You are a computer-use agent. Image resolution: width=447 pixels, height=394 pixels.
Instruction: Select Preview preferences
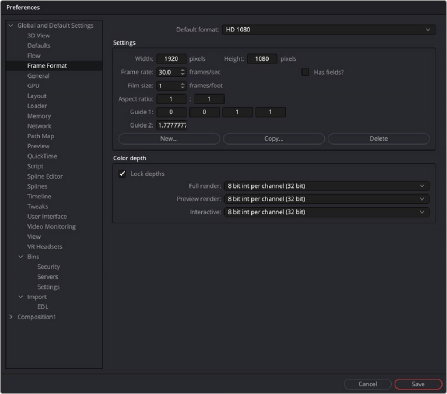(x=38, y=146)
